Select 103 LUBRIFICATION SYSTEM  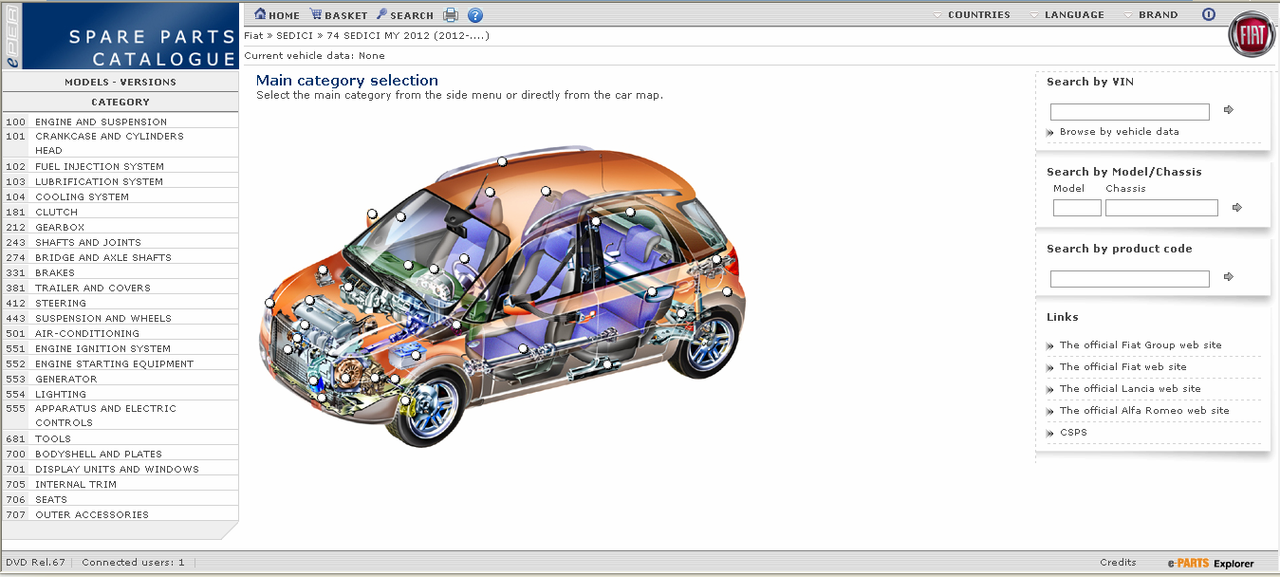[x=120, y=182]
